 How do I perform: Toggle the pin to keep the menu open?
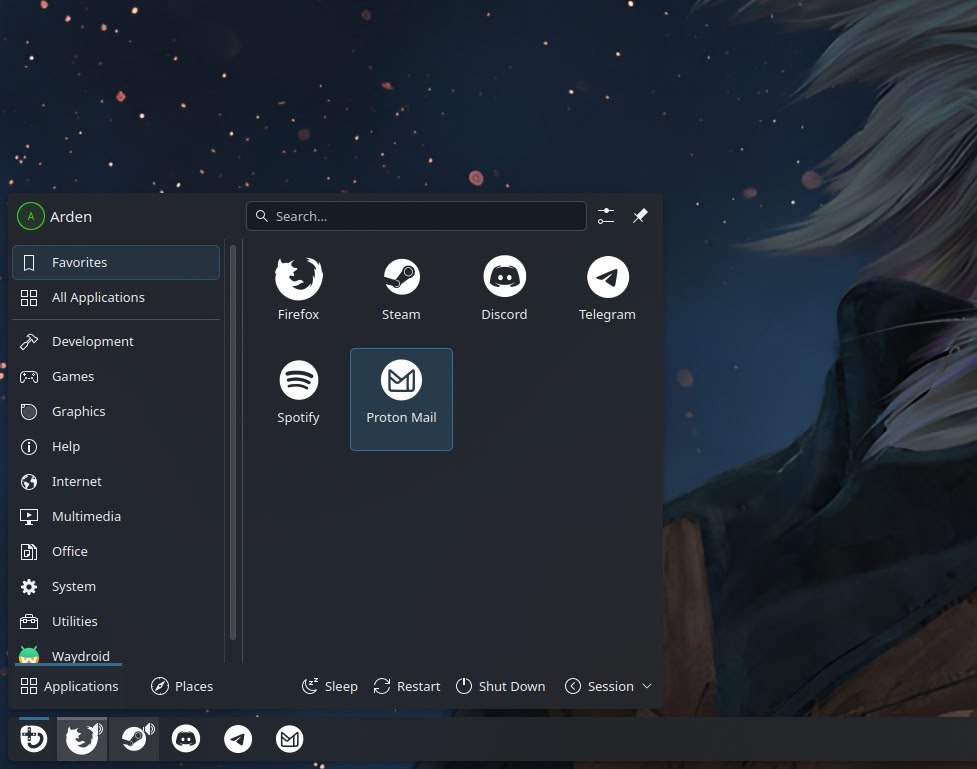click(640, 216)
